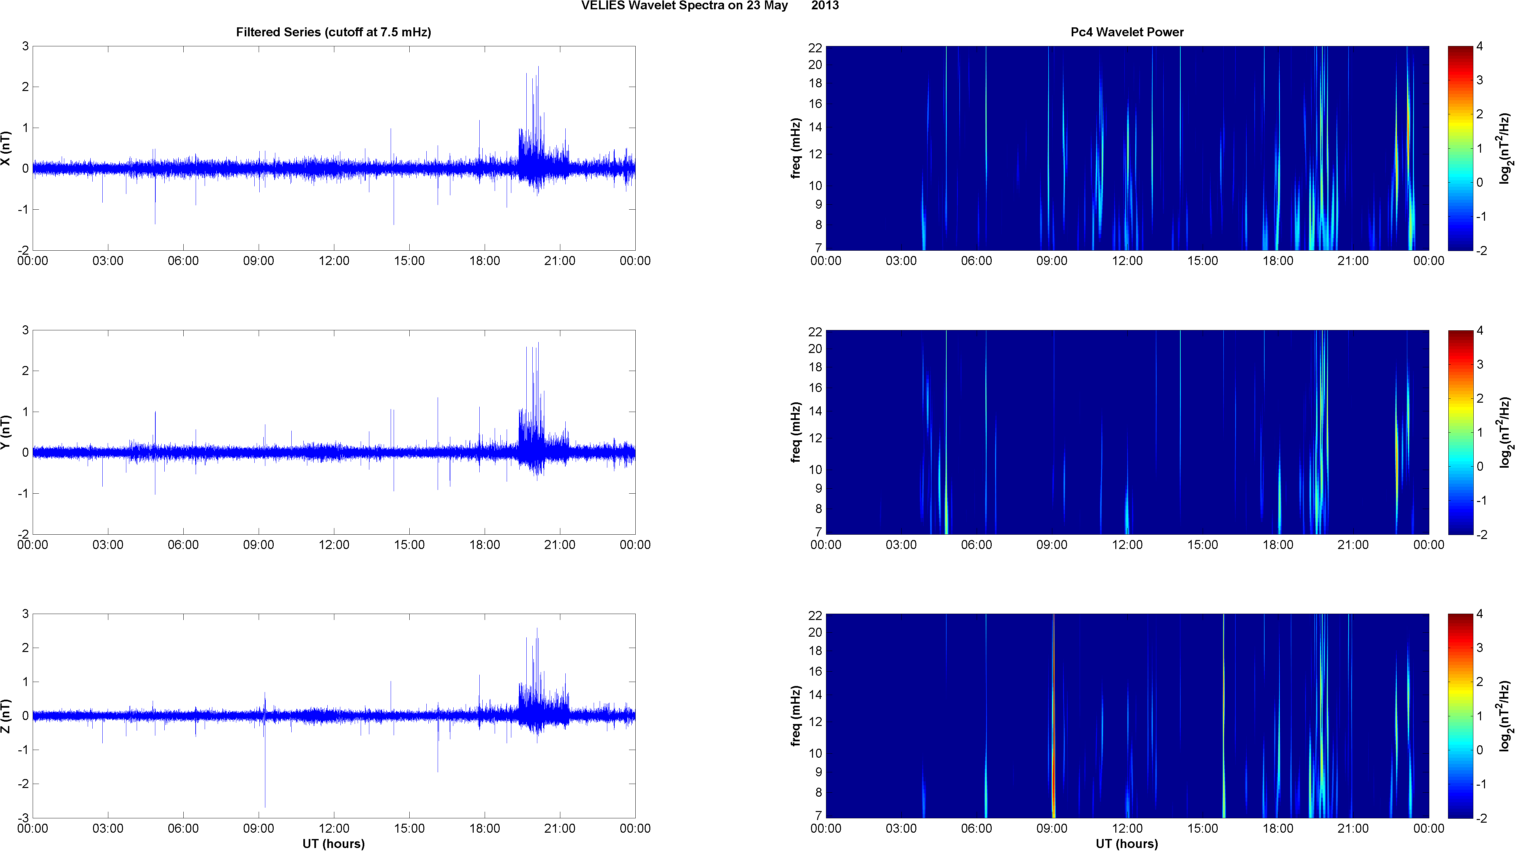Screen dimensions: 1515x851
Task: Select the X (nT) axis label
Action: coord(6,148)
